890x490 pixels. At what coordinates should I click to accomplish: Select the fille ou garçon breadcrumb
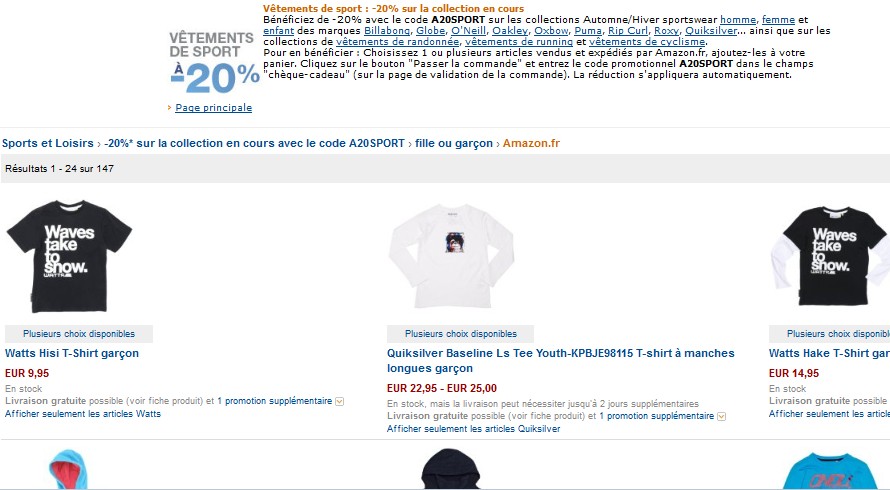coord(454,143)
